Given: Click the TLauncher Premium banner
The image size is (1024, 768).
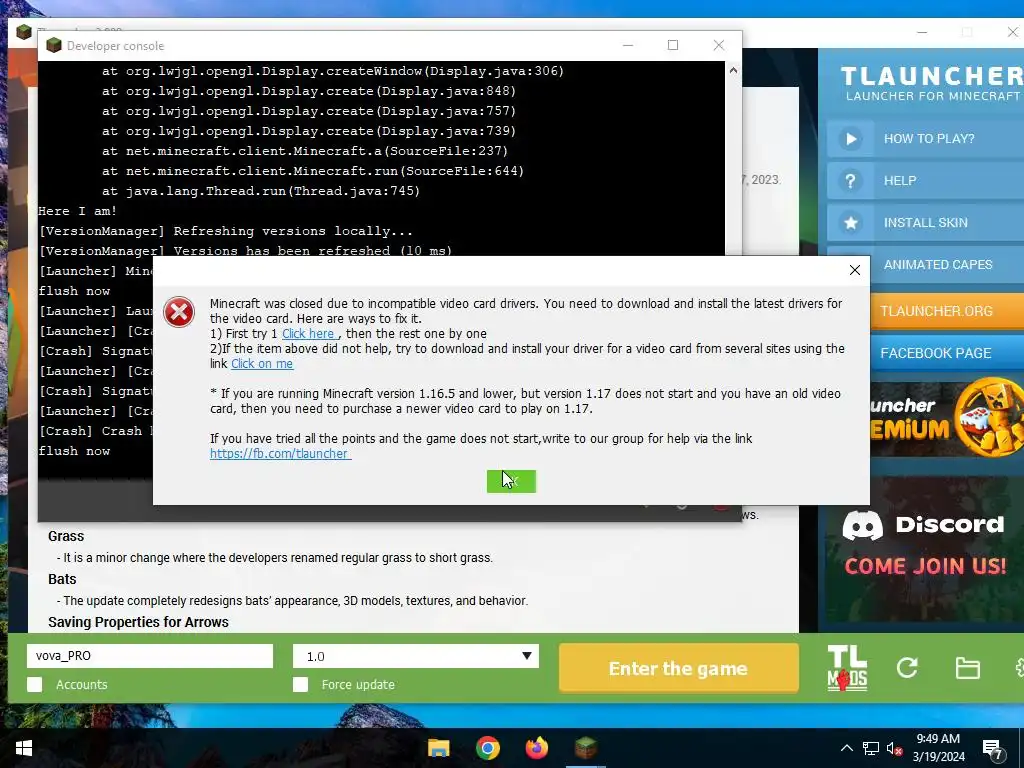Looking at the screenshot, I should 947,418.
